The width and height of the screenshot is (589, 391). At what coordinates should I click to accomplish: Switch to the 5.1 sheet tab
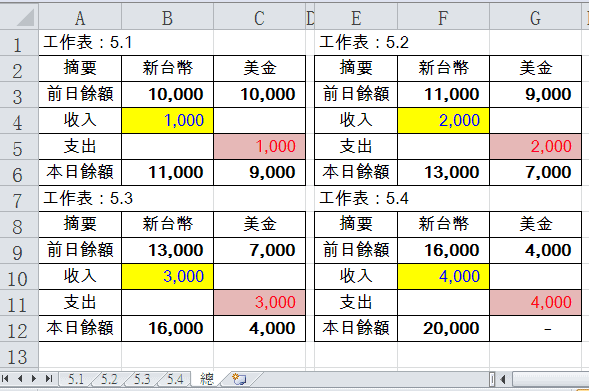tap(76, 379)
